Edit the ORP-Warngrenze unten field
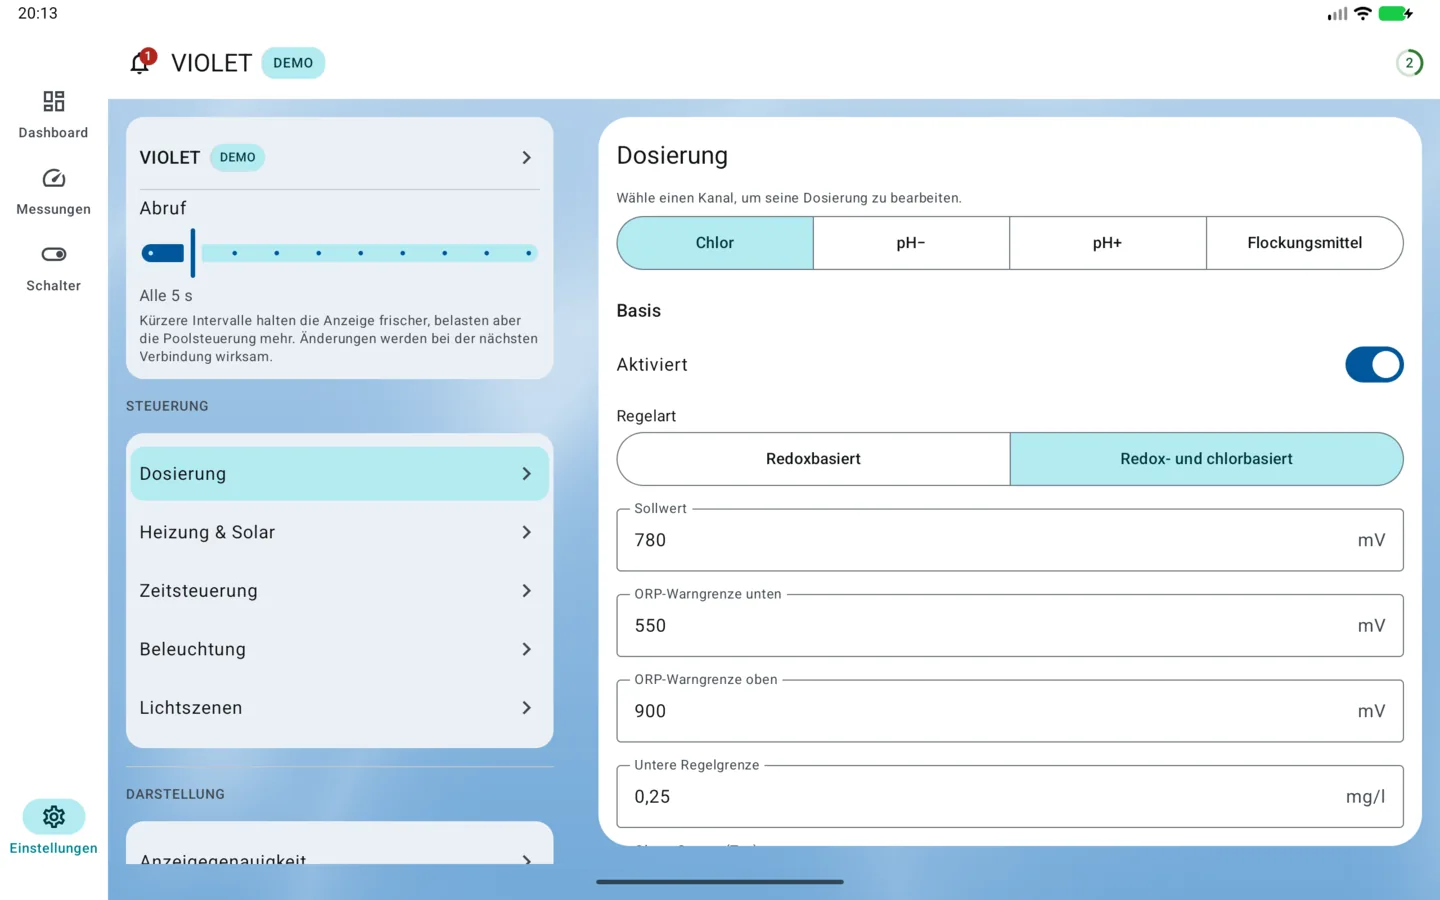Viewport: 1440px width, 900px height. [1010, 626]
